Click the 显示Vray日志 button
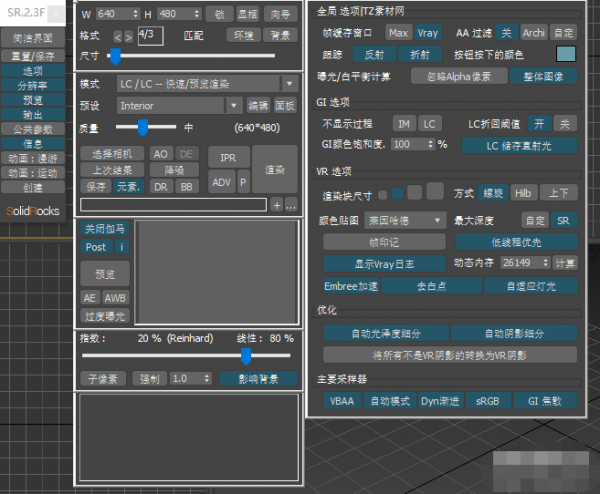This screenshot has height=494, width=600. point(384,264)
